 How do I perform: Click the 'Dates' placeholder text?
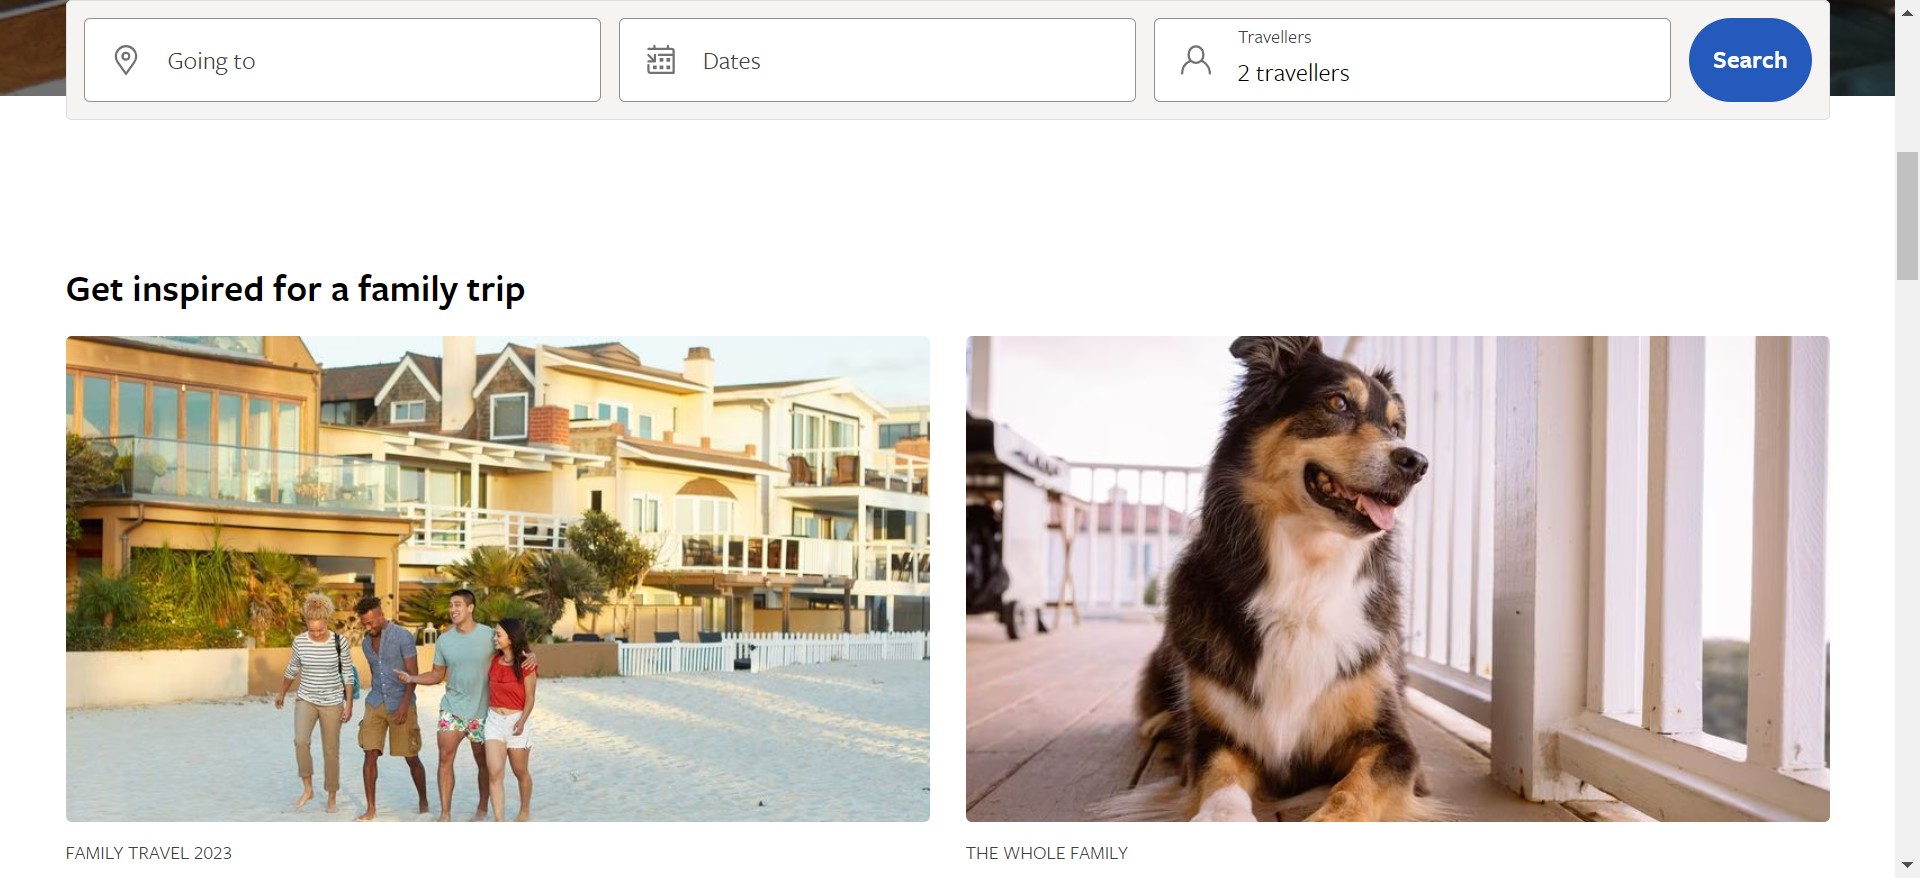(731, 61)
